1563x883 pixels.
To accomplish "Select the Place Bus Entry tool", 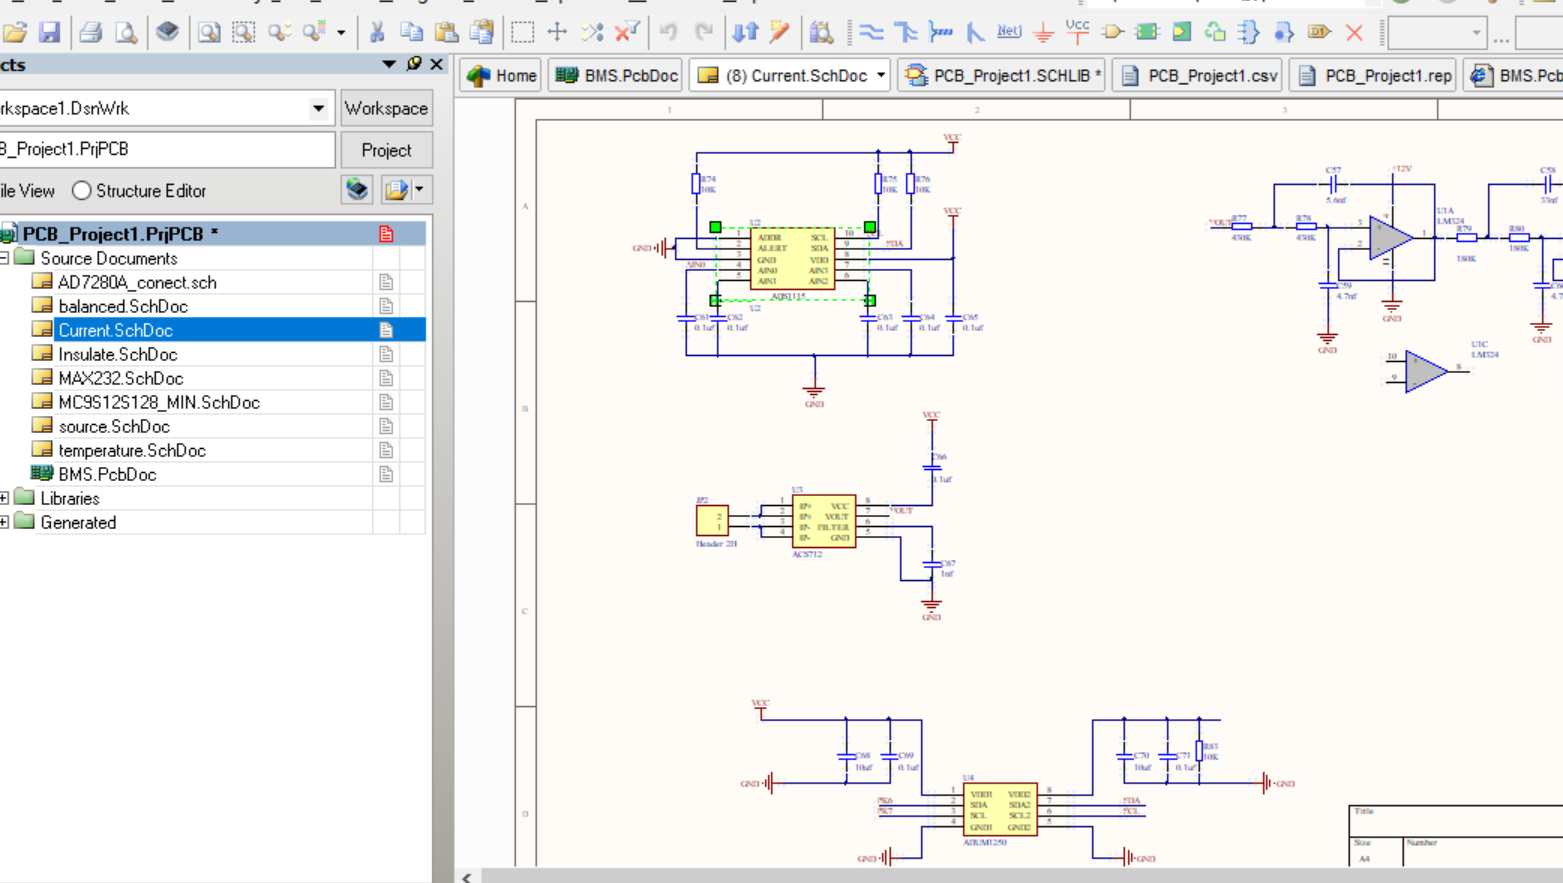I will click(975, 33).
